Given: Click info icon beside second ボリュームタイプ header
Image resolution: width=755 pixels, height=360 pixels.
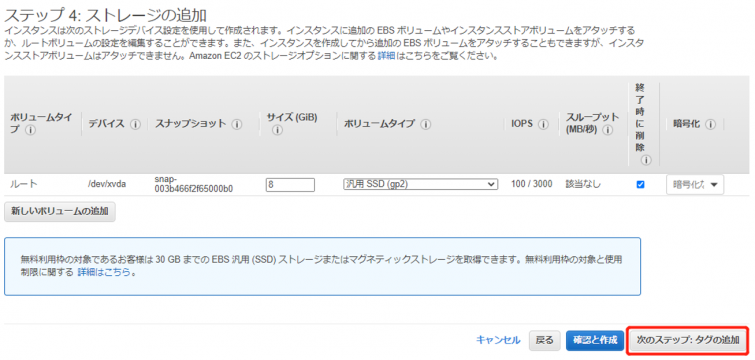Looking at the screenshot, I should [x=425, y=124].
